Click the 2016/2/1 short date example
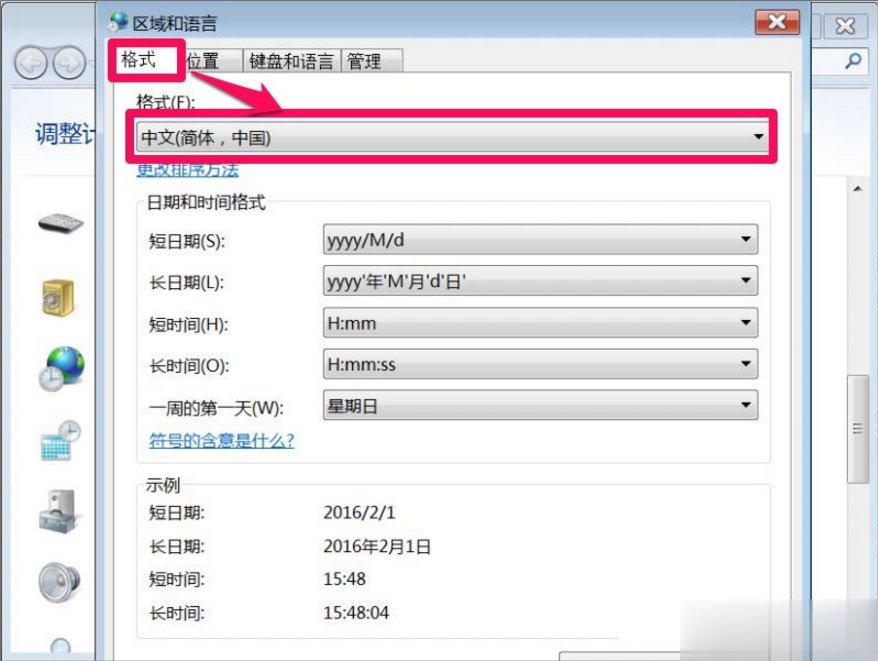The width and height of the screenshot is (878, 661). [x=359, y=512]
